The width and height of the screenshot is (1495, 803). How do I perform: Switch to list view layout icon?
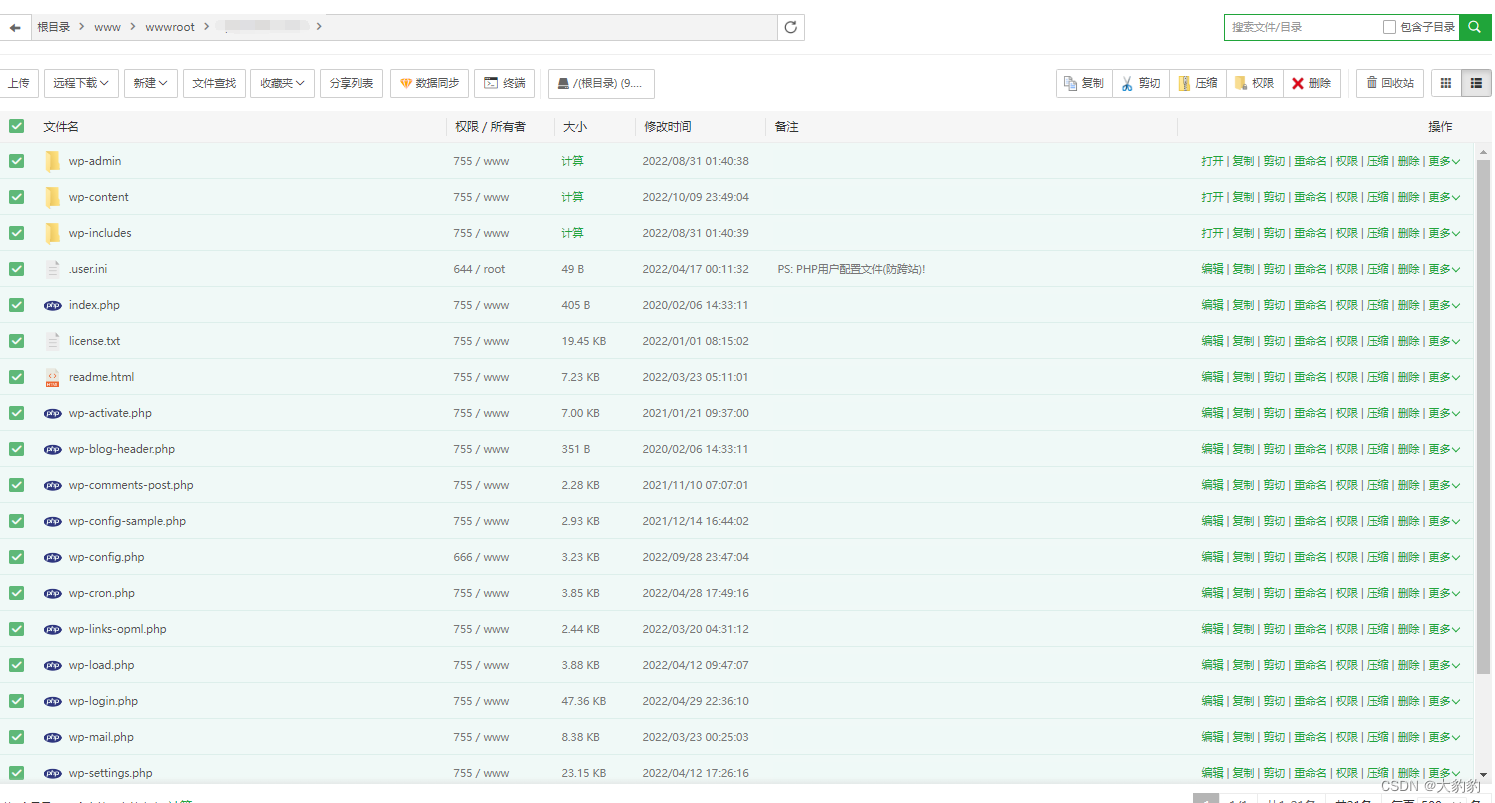tap(1475, 84)
